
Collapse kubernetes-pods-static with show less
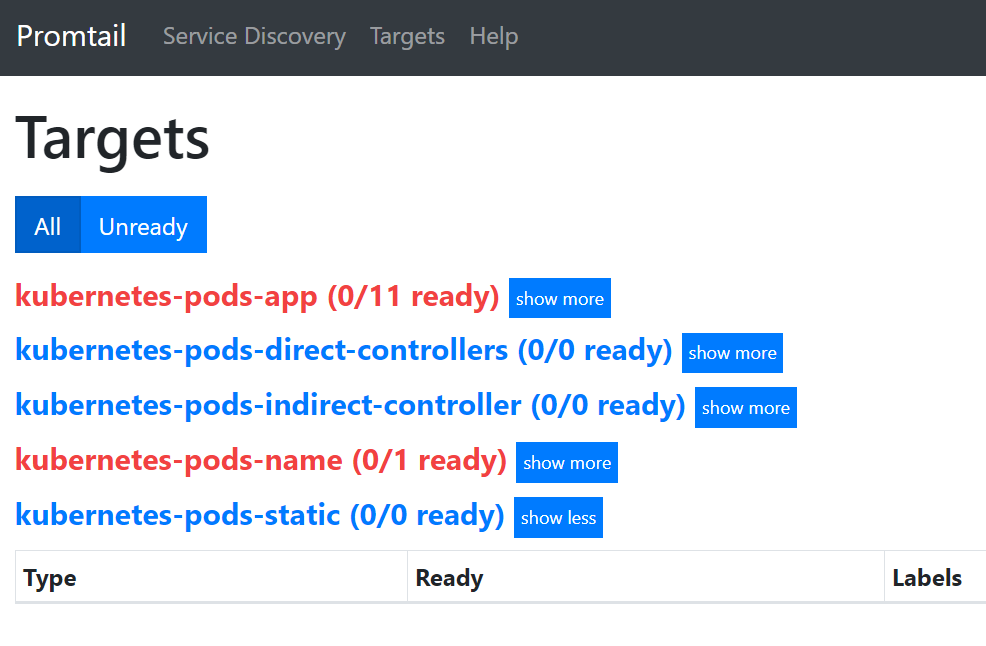[558, 518]
